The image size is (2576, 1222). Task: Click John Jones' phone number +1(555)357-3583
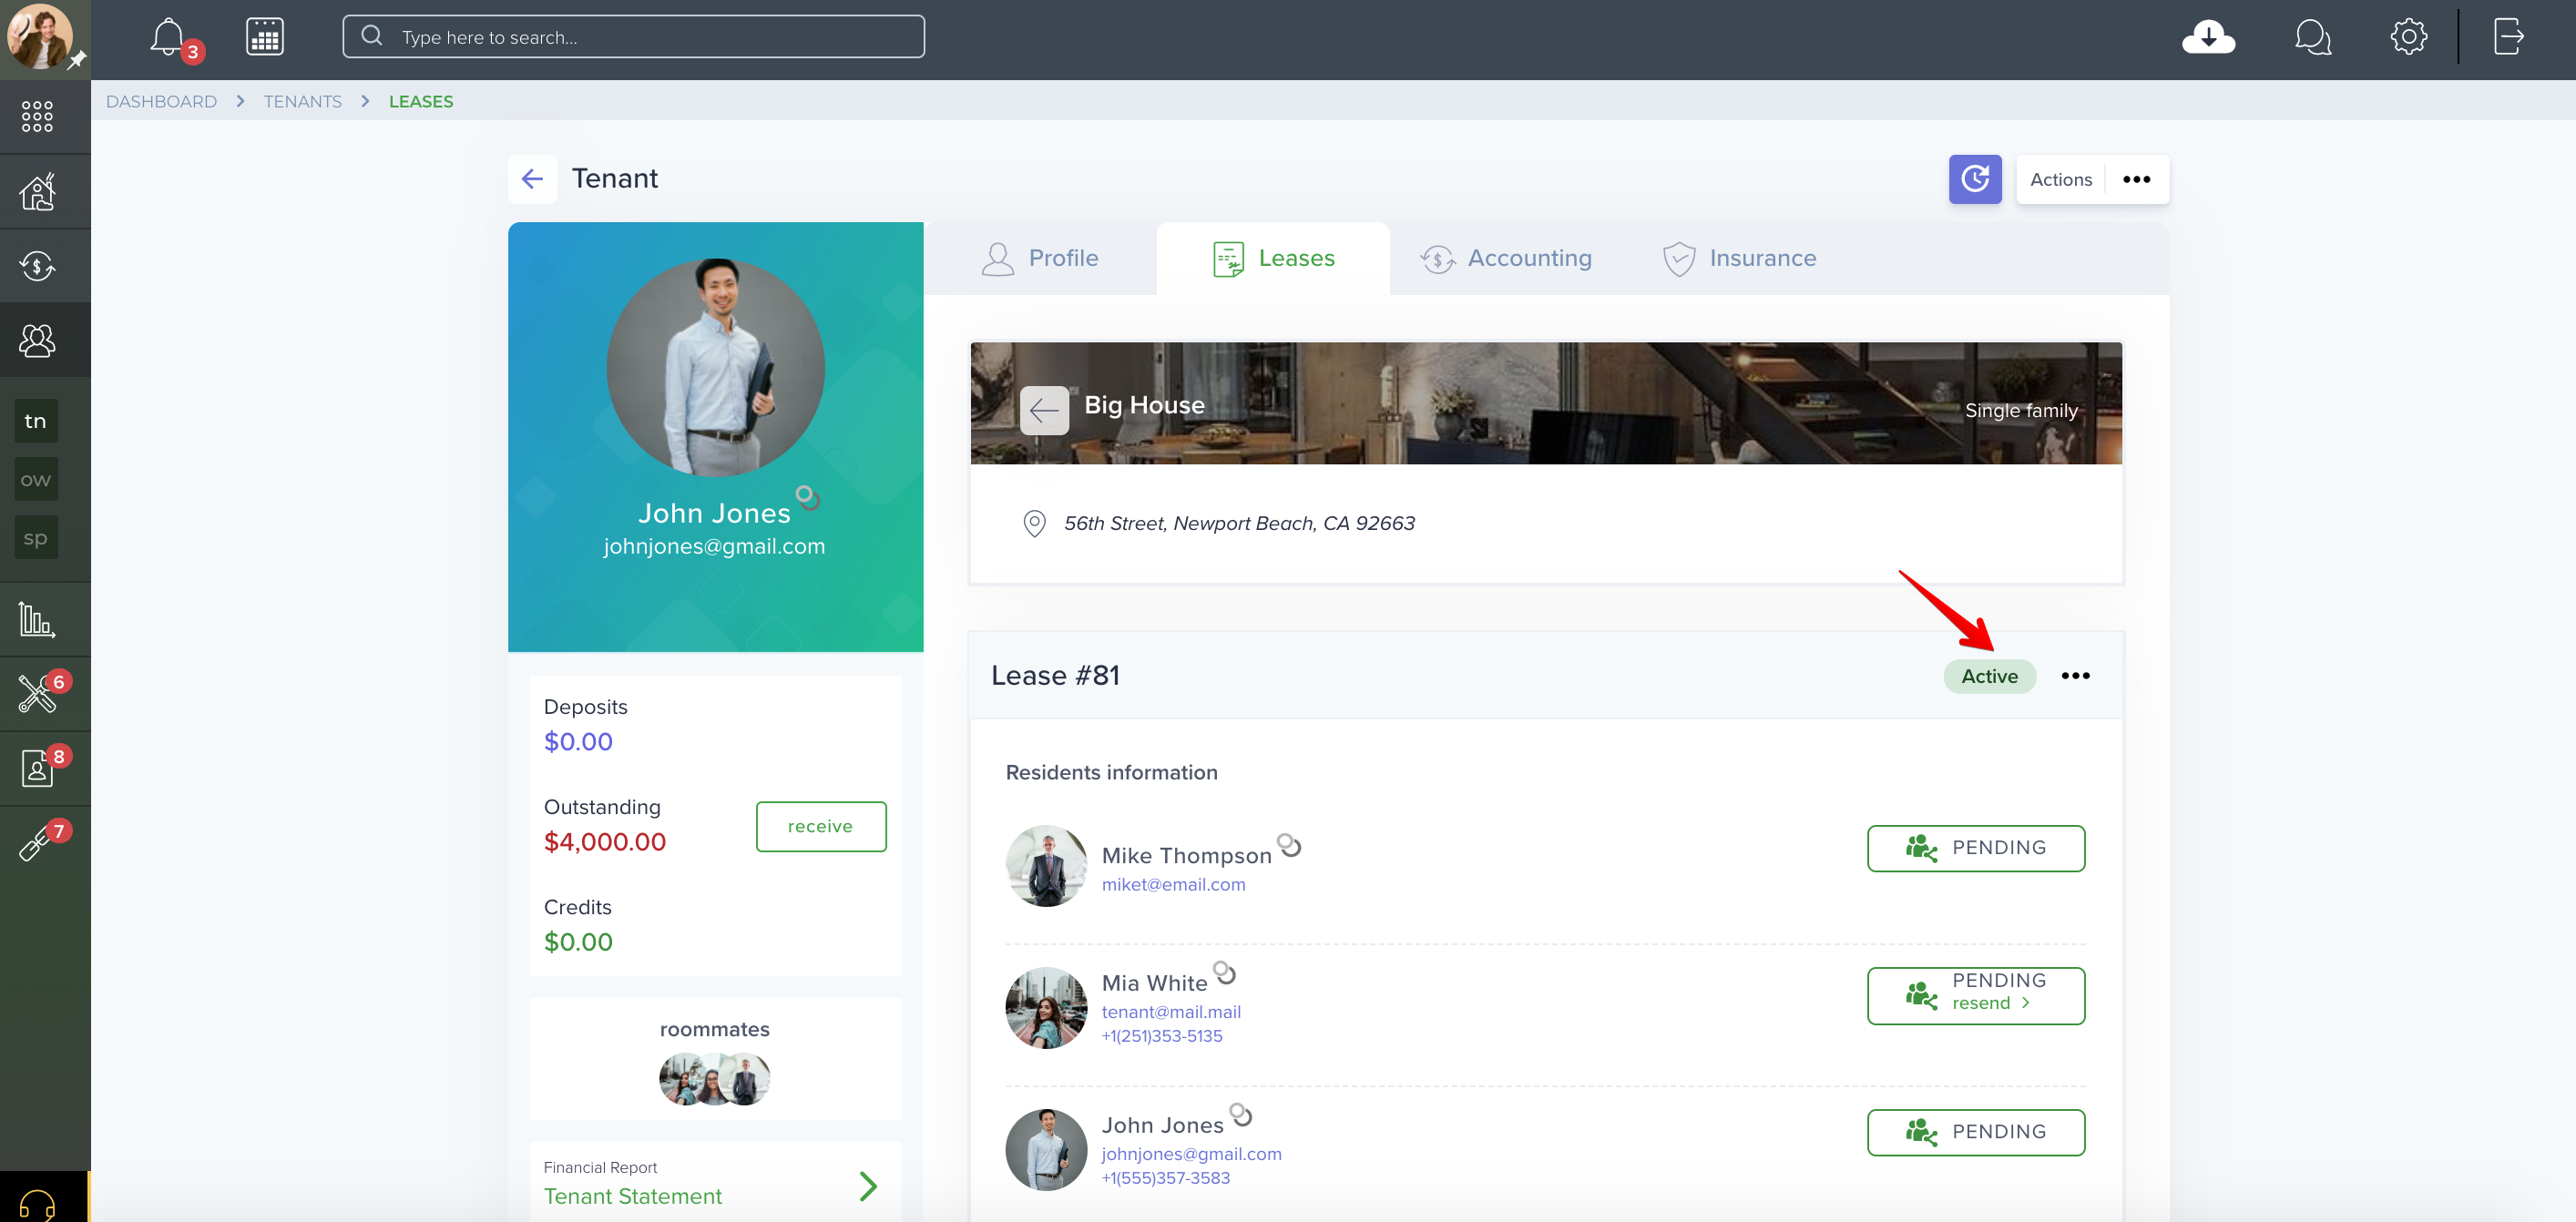click(x=1166, y=1178)
